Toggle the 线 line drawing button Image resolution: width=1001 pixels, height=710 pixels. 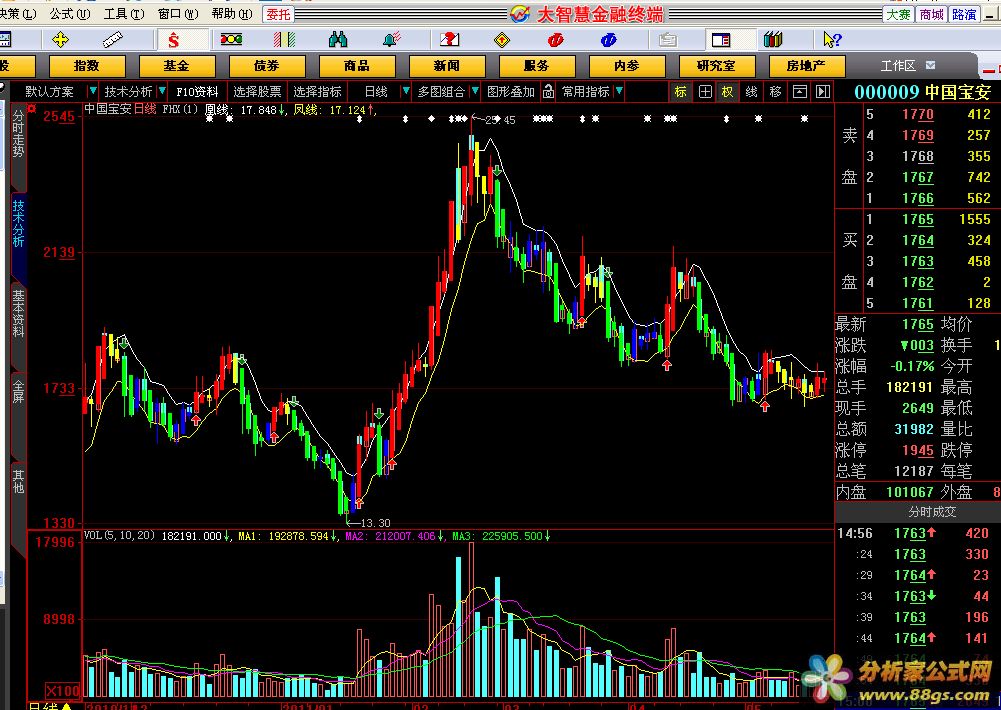pyautogui.click(x=751, y=92)
